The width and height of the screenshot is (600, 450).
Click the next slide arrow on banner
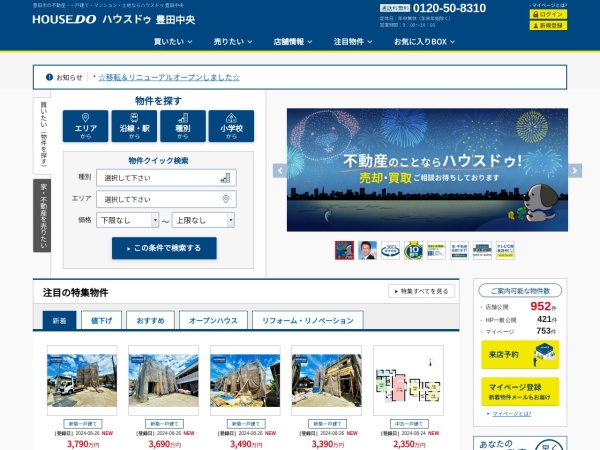575,171
